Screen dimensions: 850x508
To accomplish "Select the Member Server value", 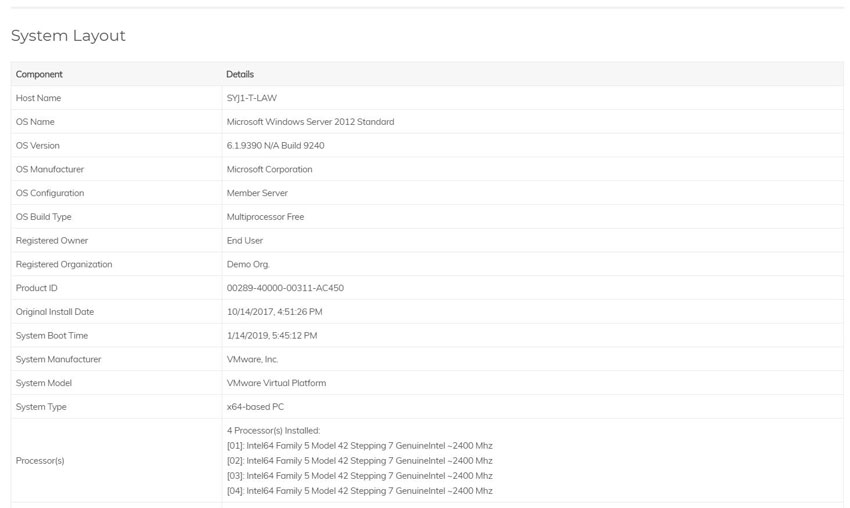I will [x=257, y=193].
